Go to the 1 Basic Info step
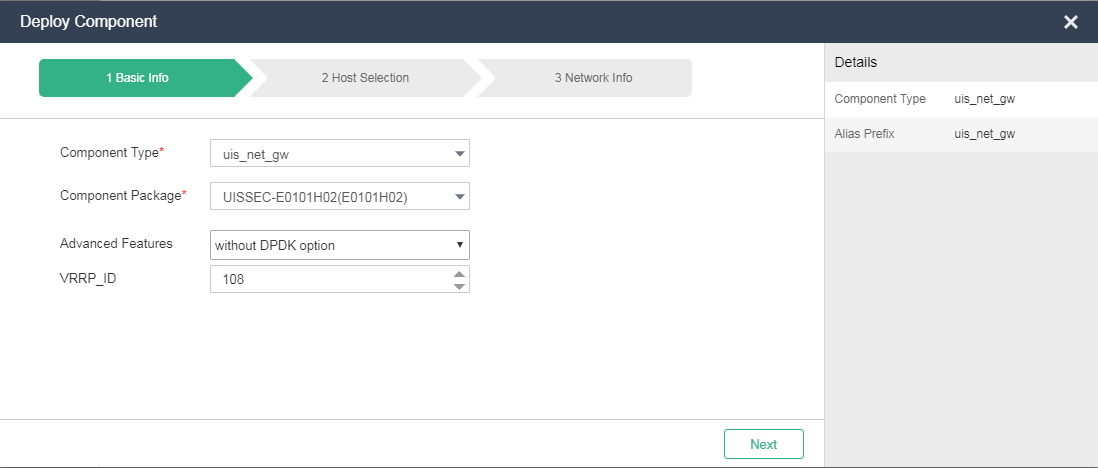Screen dimensions: 1098x468 point(138,78)
